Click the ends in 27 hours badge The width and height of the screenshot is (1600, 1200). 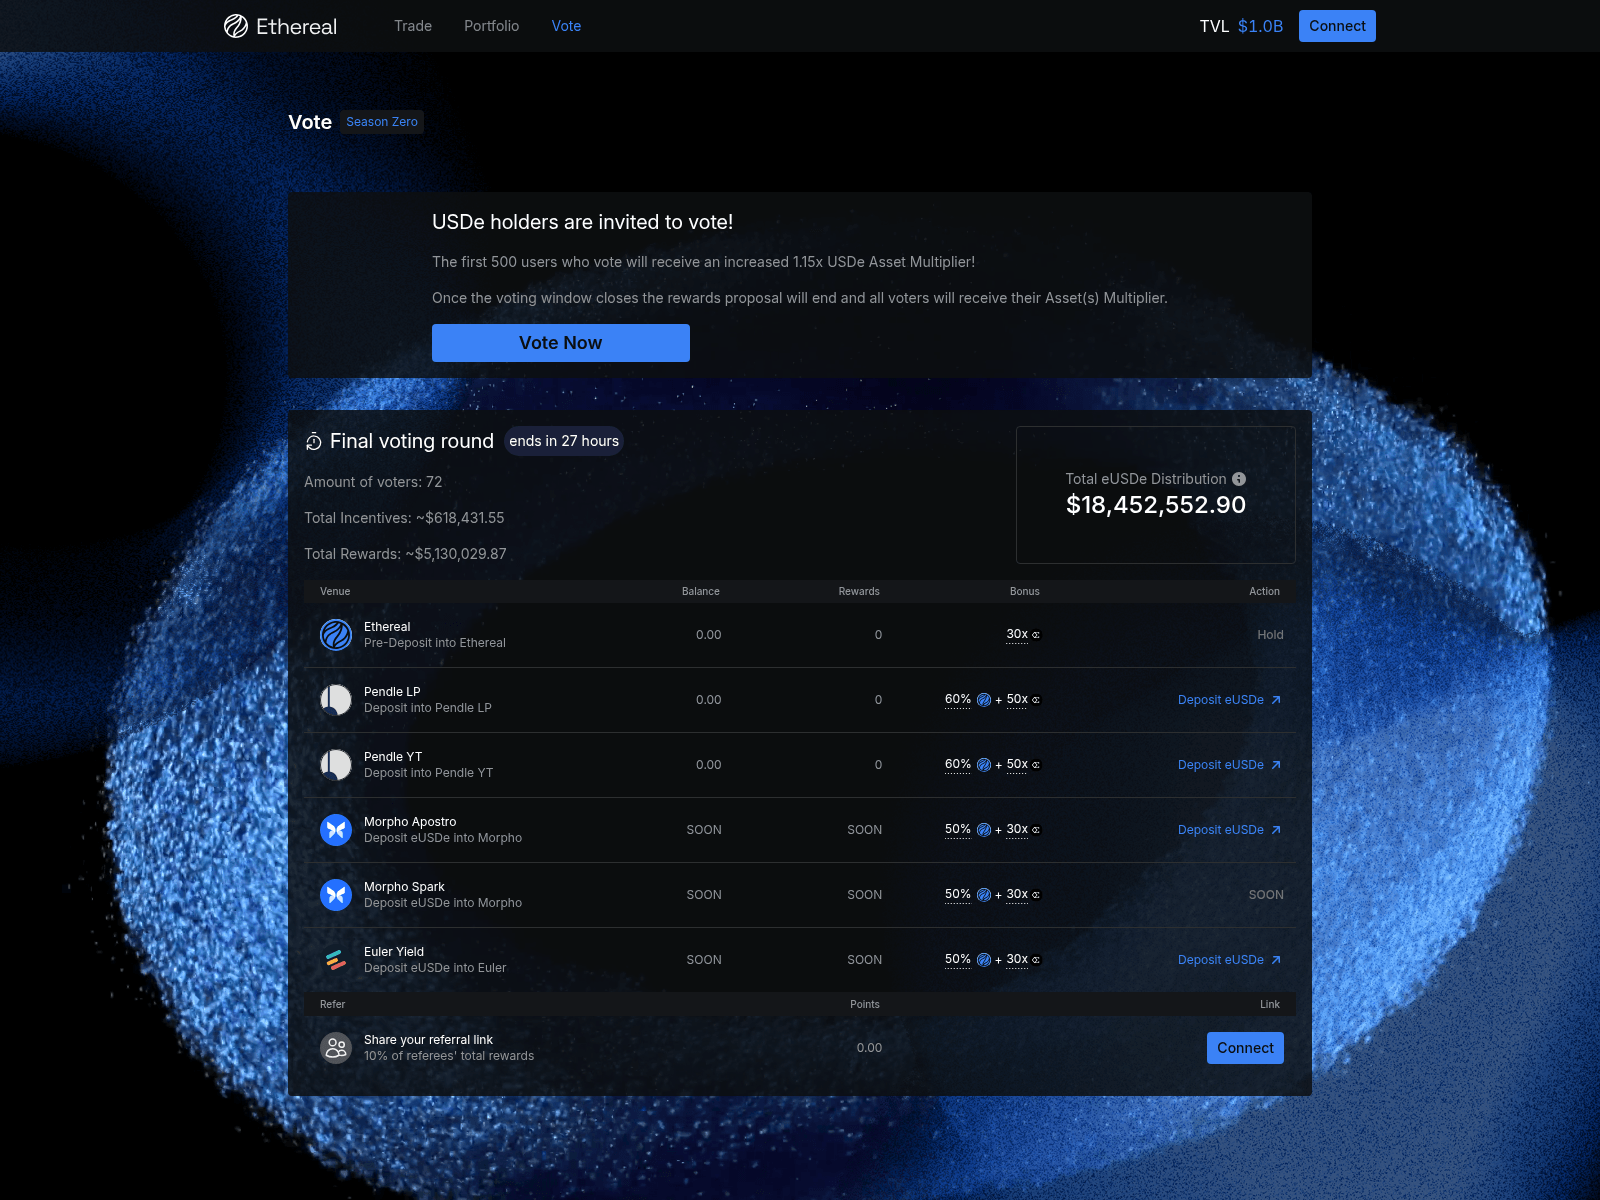pyautogui.click(x=563, y=441)
